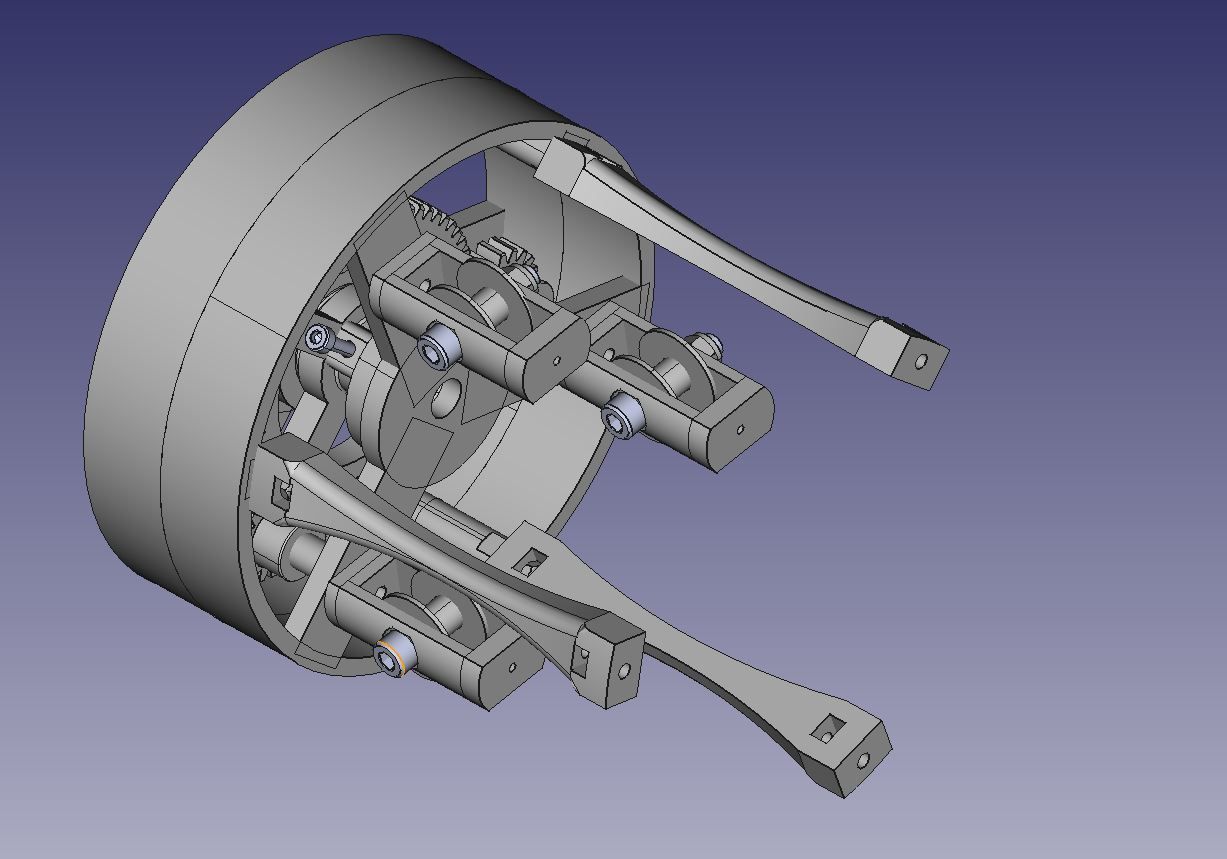
Task: Select upper curved arm's tip block with hole
Action: coord(902,353)
